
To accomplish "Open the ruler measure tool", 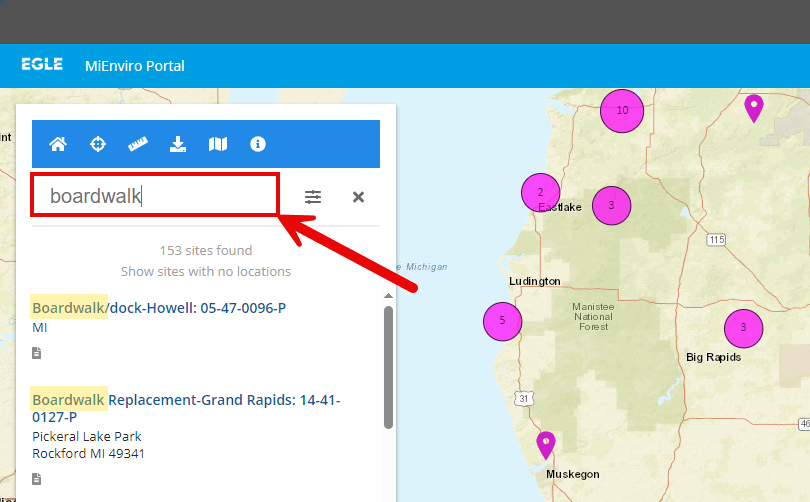I will click(138, 144).
